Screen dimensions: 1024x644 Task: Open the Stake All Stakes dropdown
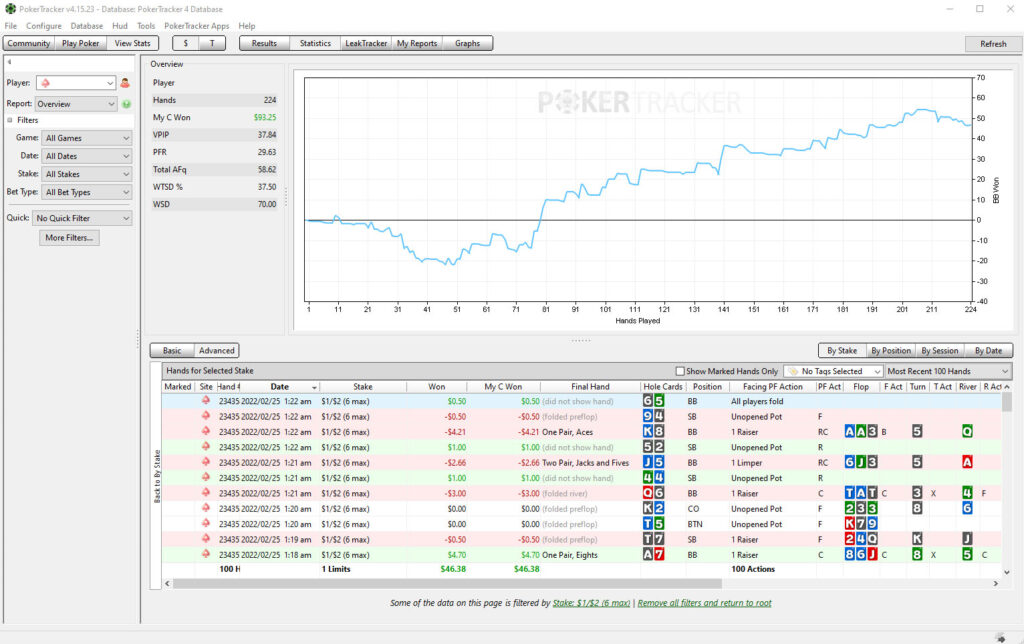(86, 174)
